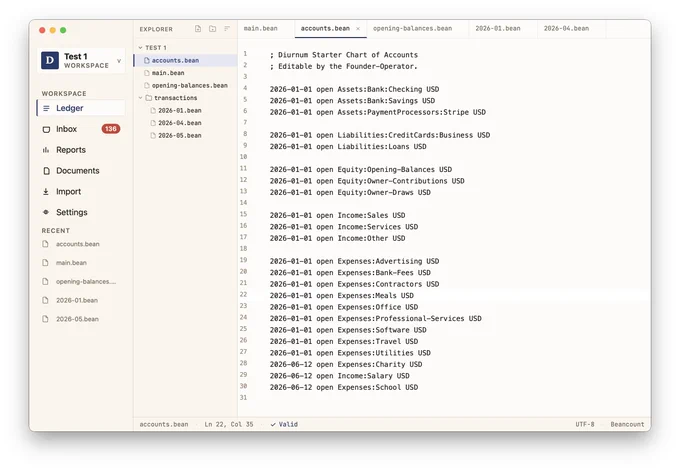This screenshot has height=470, width=680.
Task: Click the transactions folder icon
Action: [x=149, y=98]
